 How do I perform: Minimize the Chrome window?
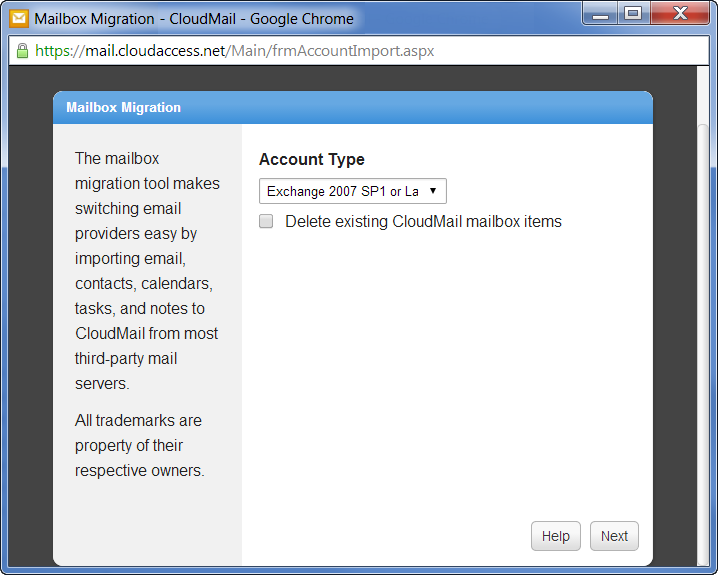click(600, 14)
